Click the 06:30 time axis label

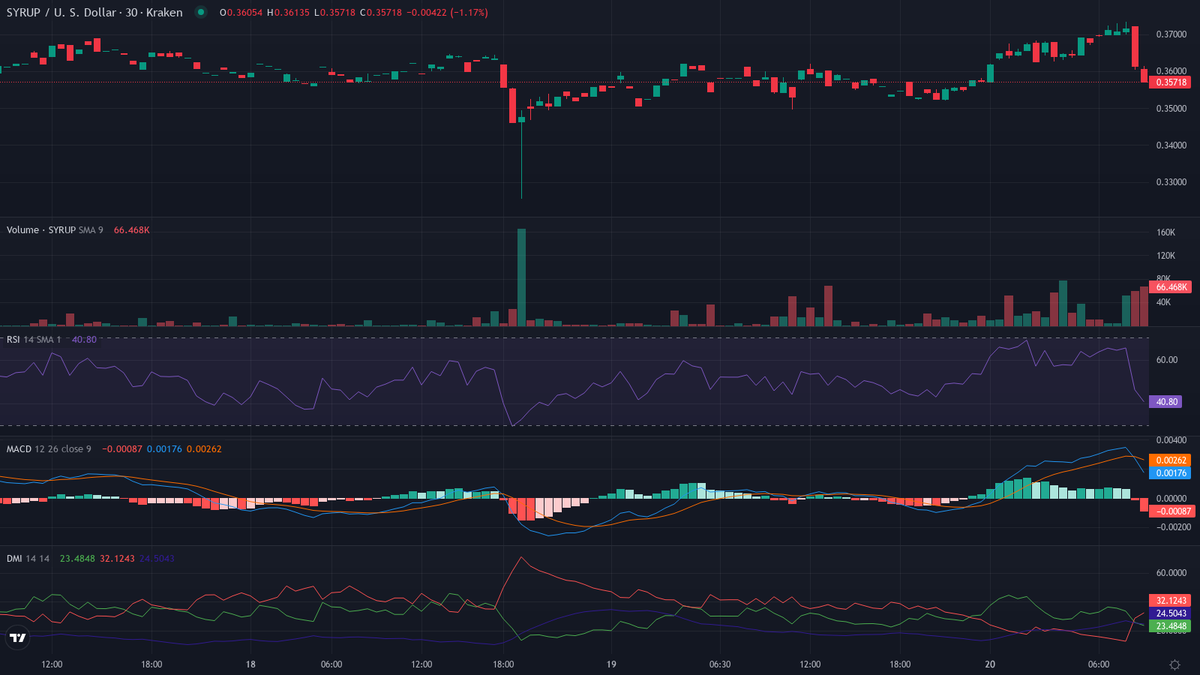pos(719,664)
